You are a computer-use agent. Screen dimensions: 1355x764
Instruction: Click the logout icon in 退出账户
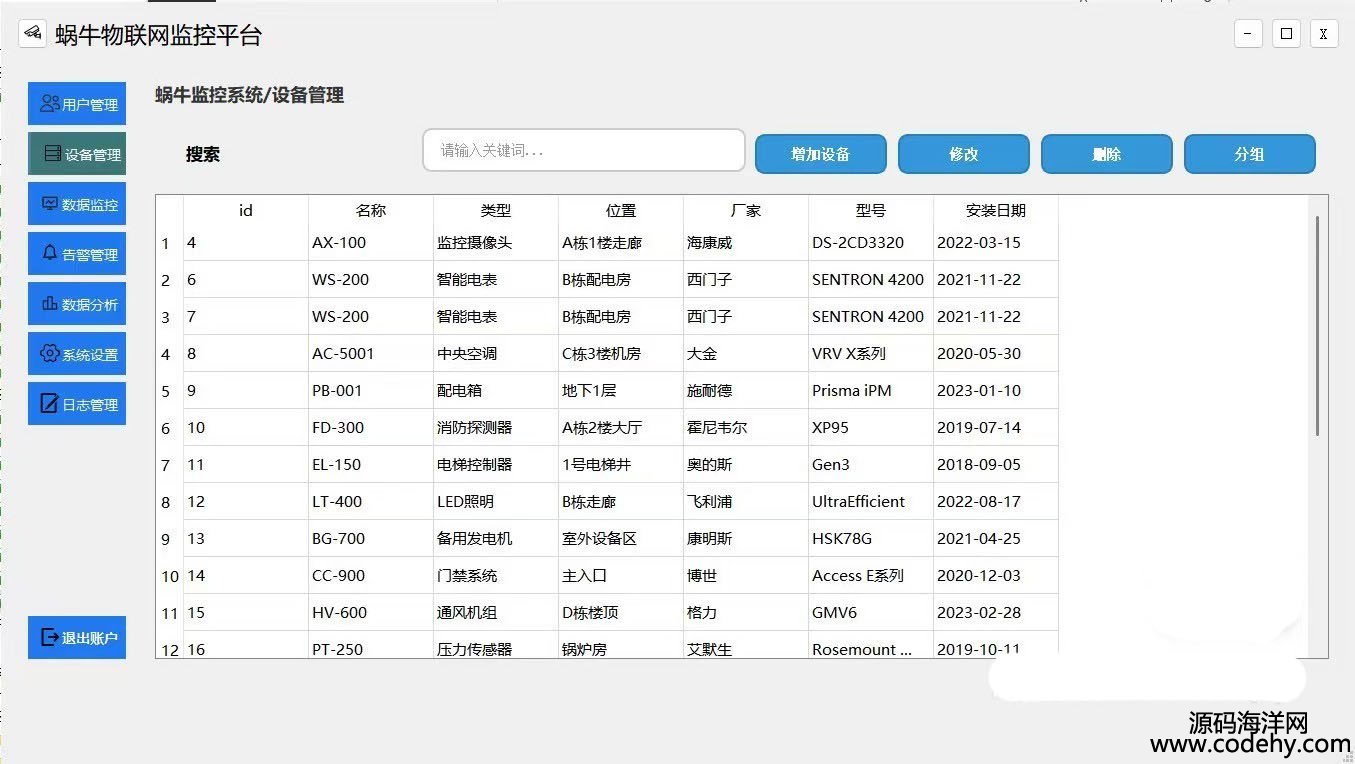coord(49,637)
